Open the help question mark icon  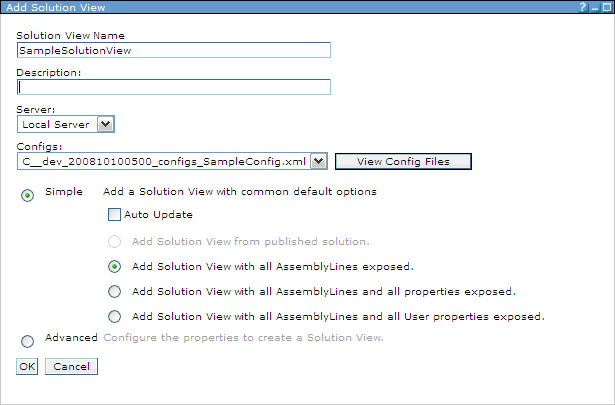click(582, 7)
